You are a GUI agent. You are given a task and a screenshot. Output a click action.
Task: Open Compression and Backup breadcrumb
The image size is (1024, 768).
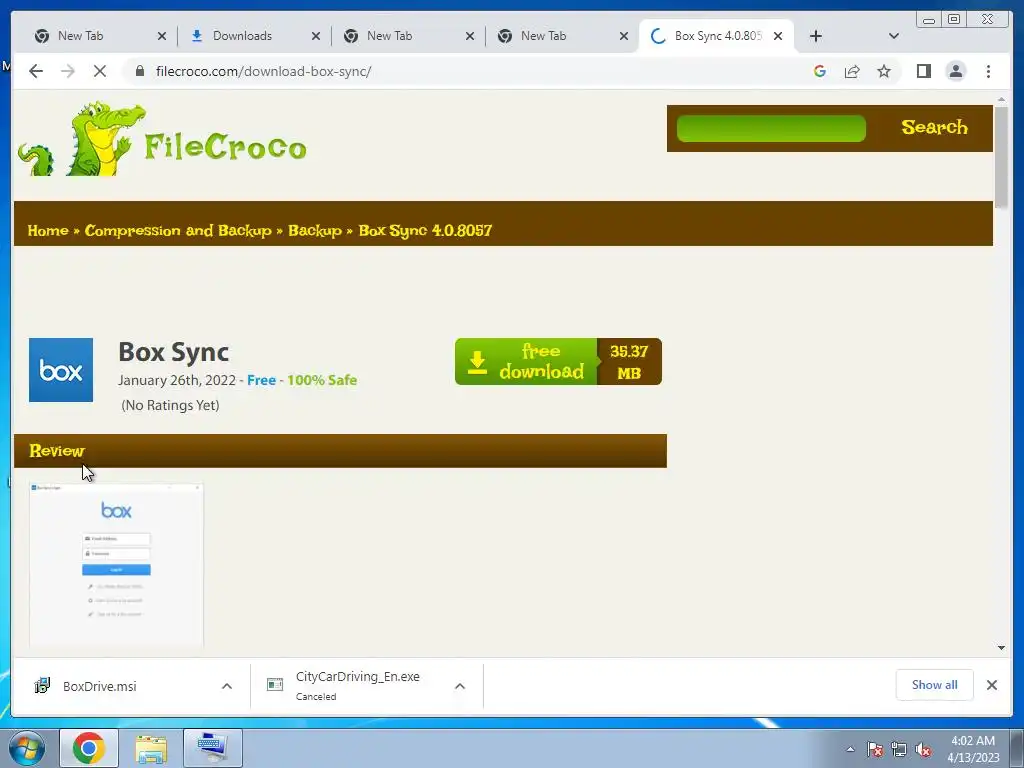[178, 231]
